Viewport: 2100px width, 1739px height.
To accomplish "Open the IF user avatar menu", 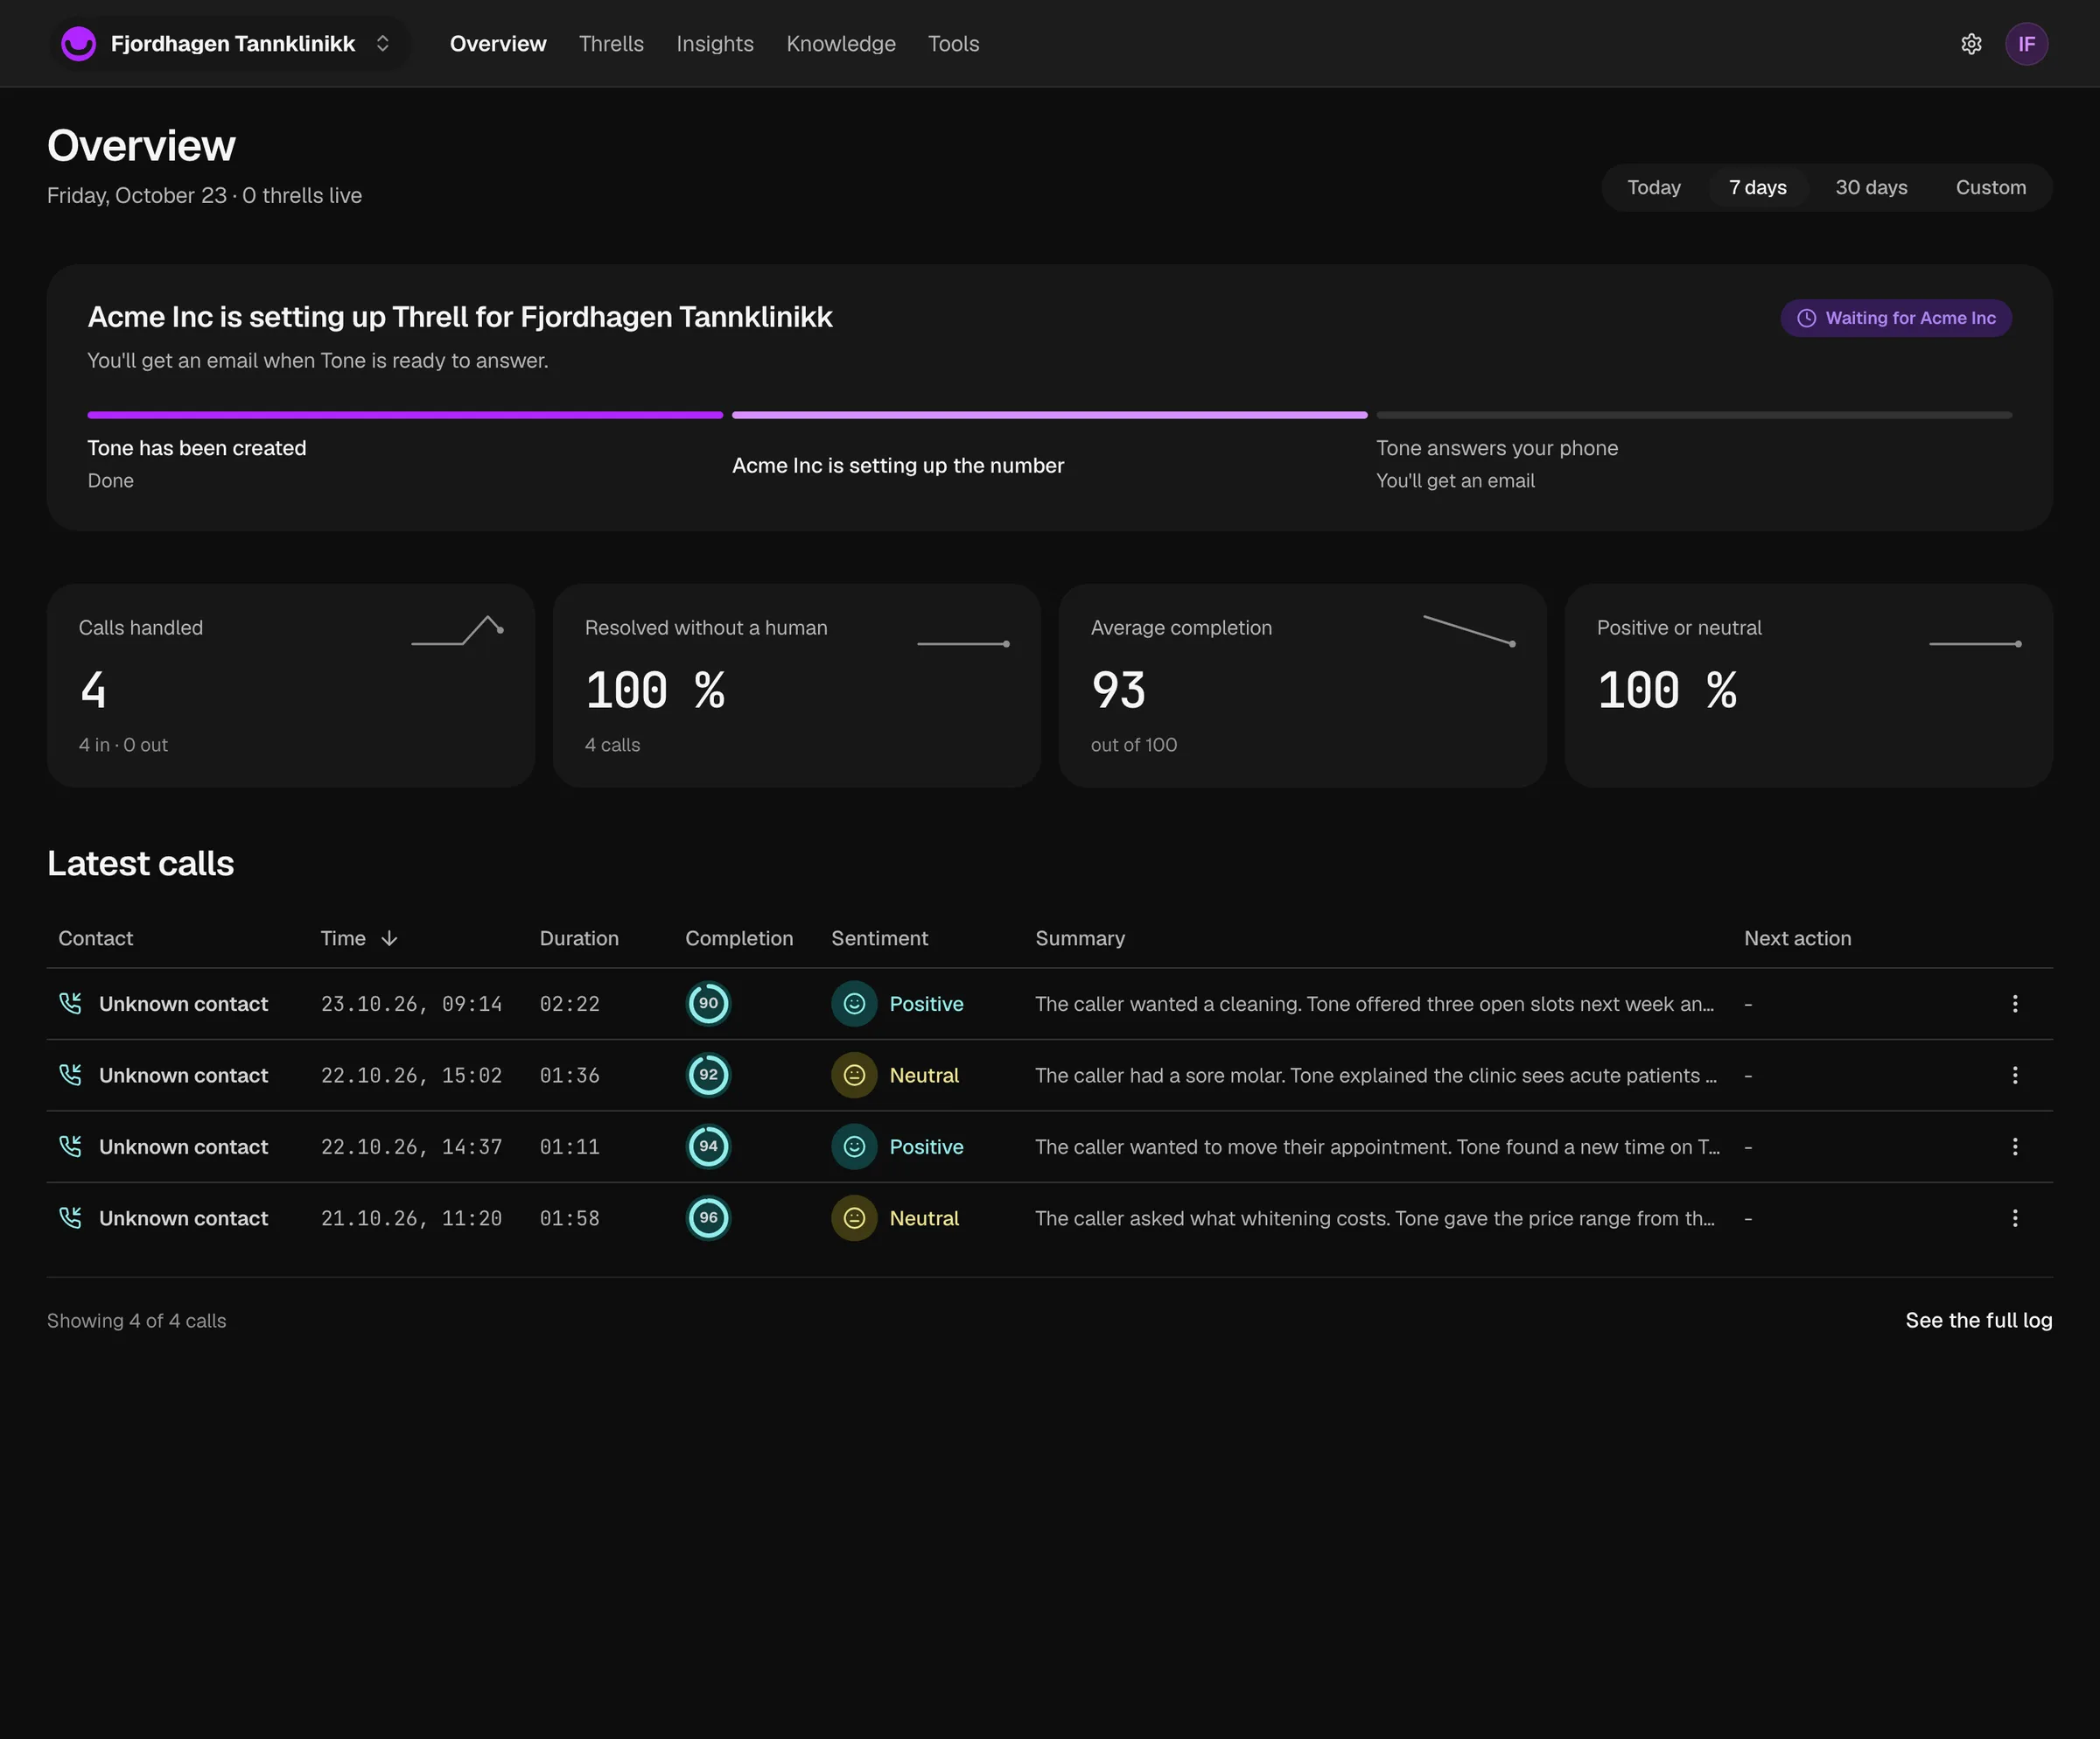I will (x=2026, y=44).
